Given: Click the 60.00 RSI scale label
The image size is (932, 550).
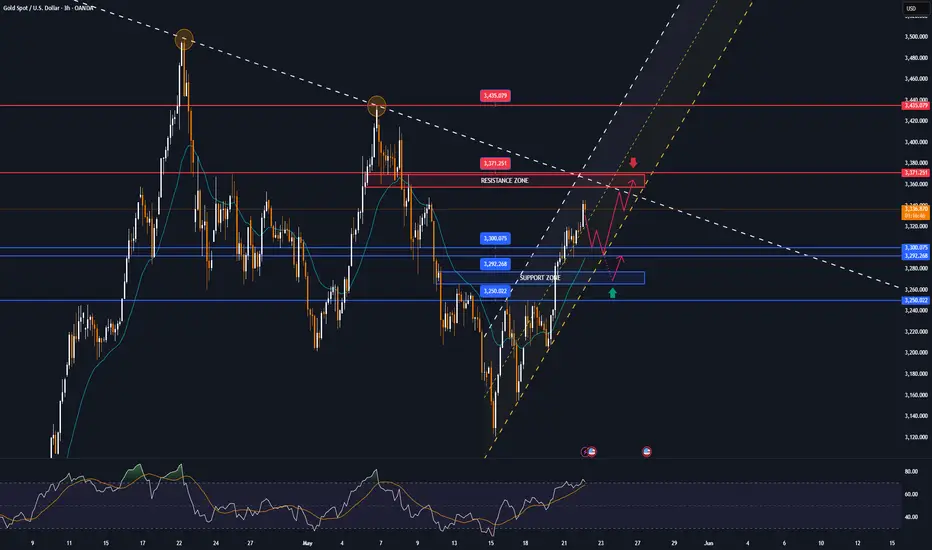Looking at the screenshot, I should 911,494.
